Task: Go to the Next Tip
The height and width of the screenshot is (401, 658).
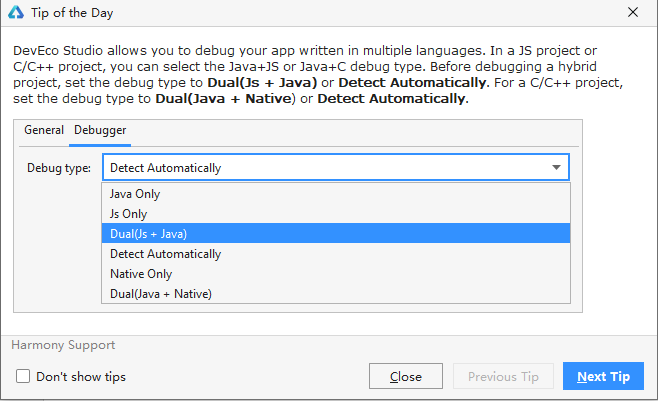Action: pos(603,376)
